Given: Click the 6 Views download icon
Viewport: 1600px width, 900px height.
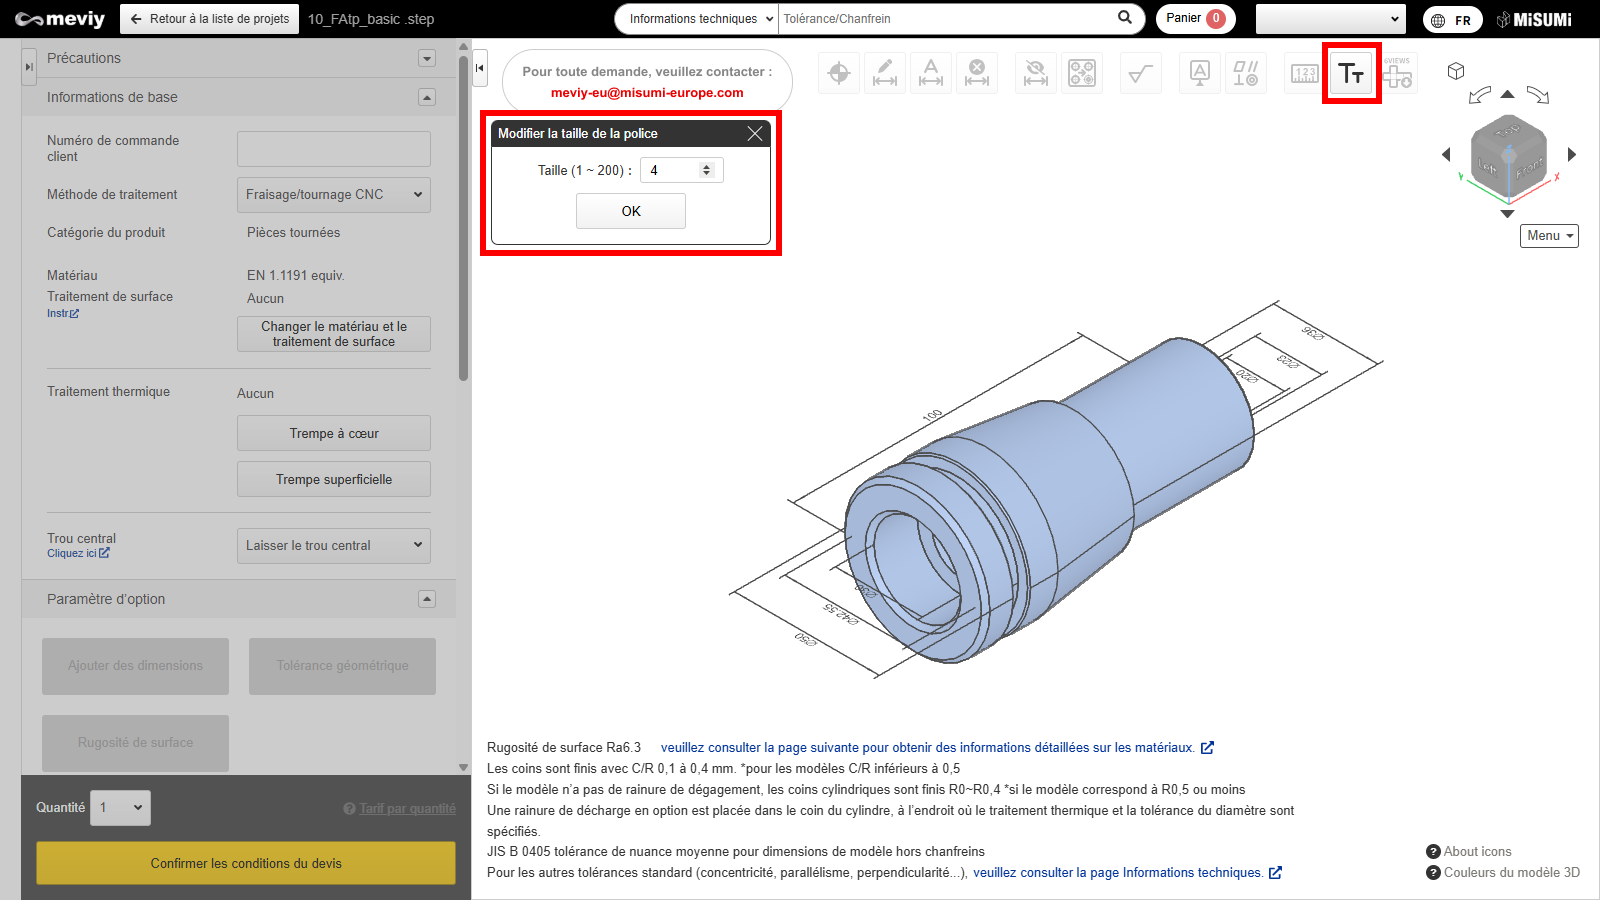Looking at the screenshot, I should tap(1397, 73).
